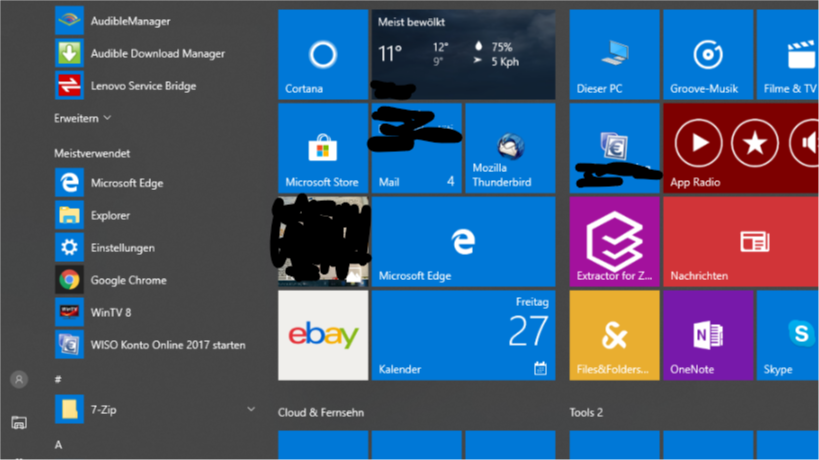Open Einstellungen settings app
This screenshot has width=819, height=460.
[157, 247]
